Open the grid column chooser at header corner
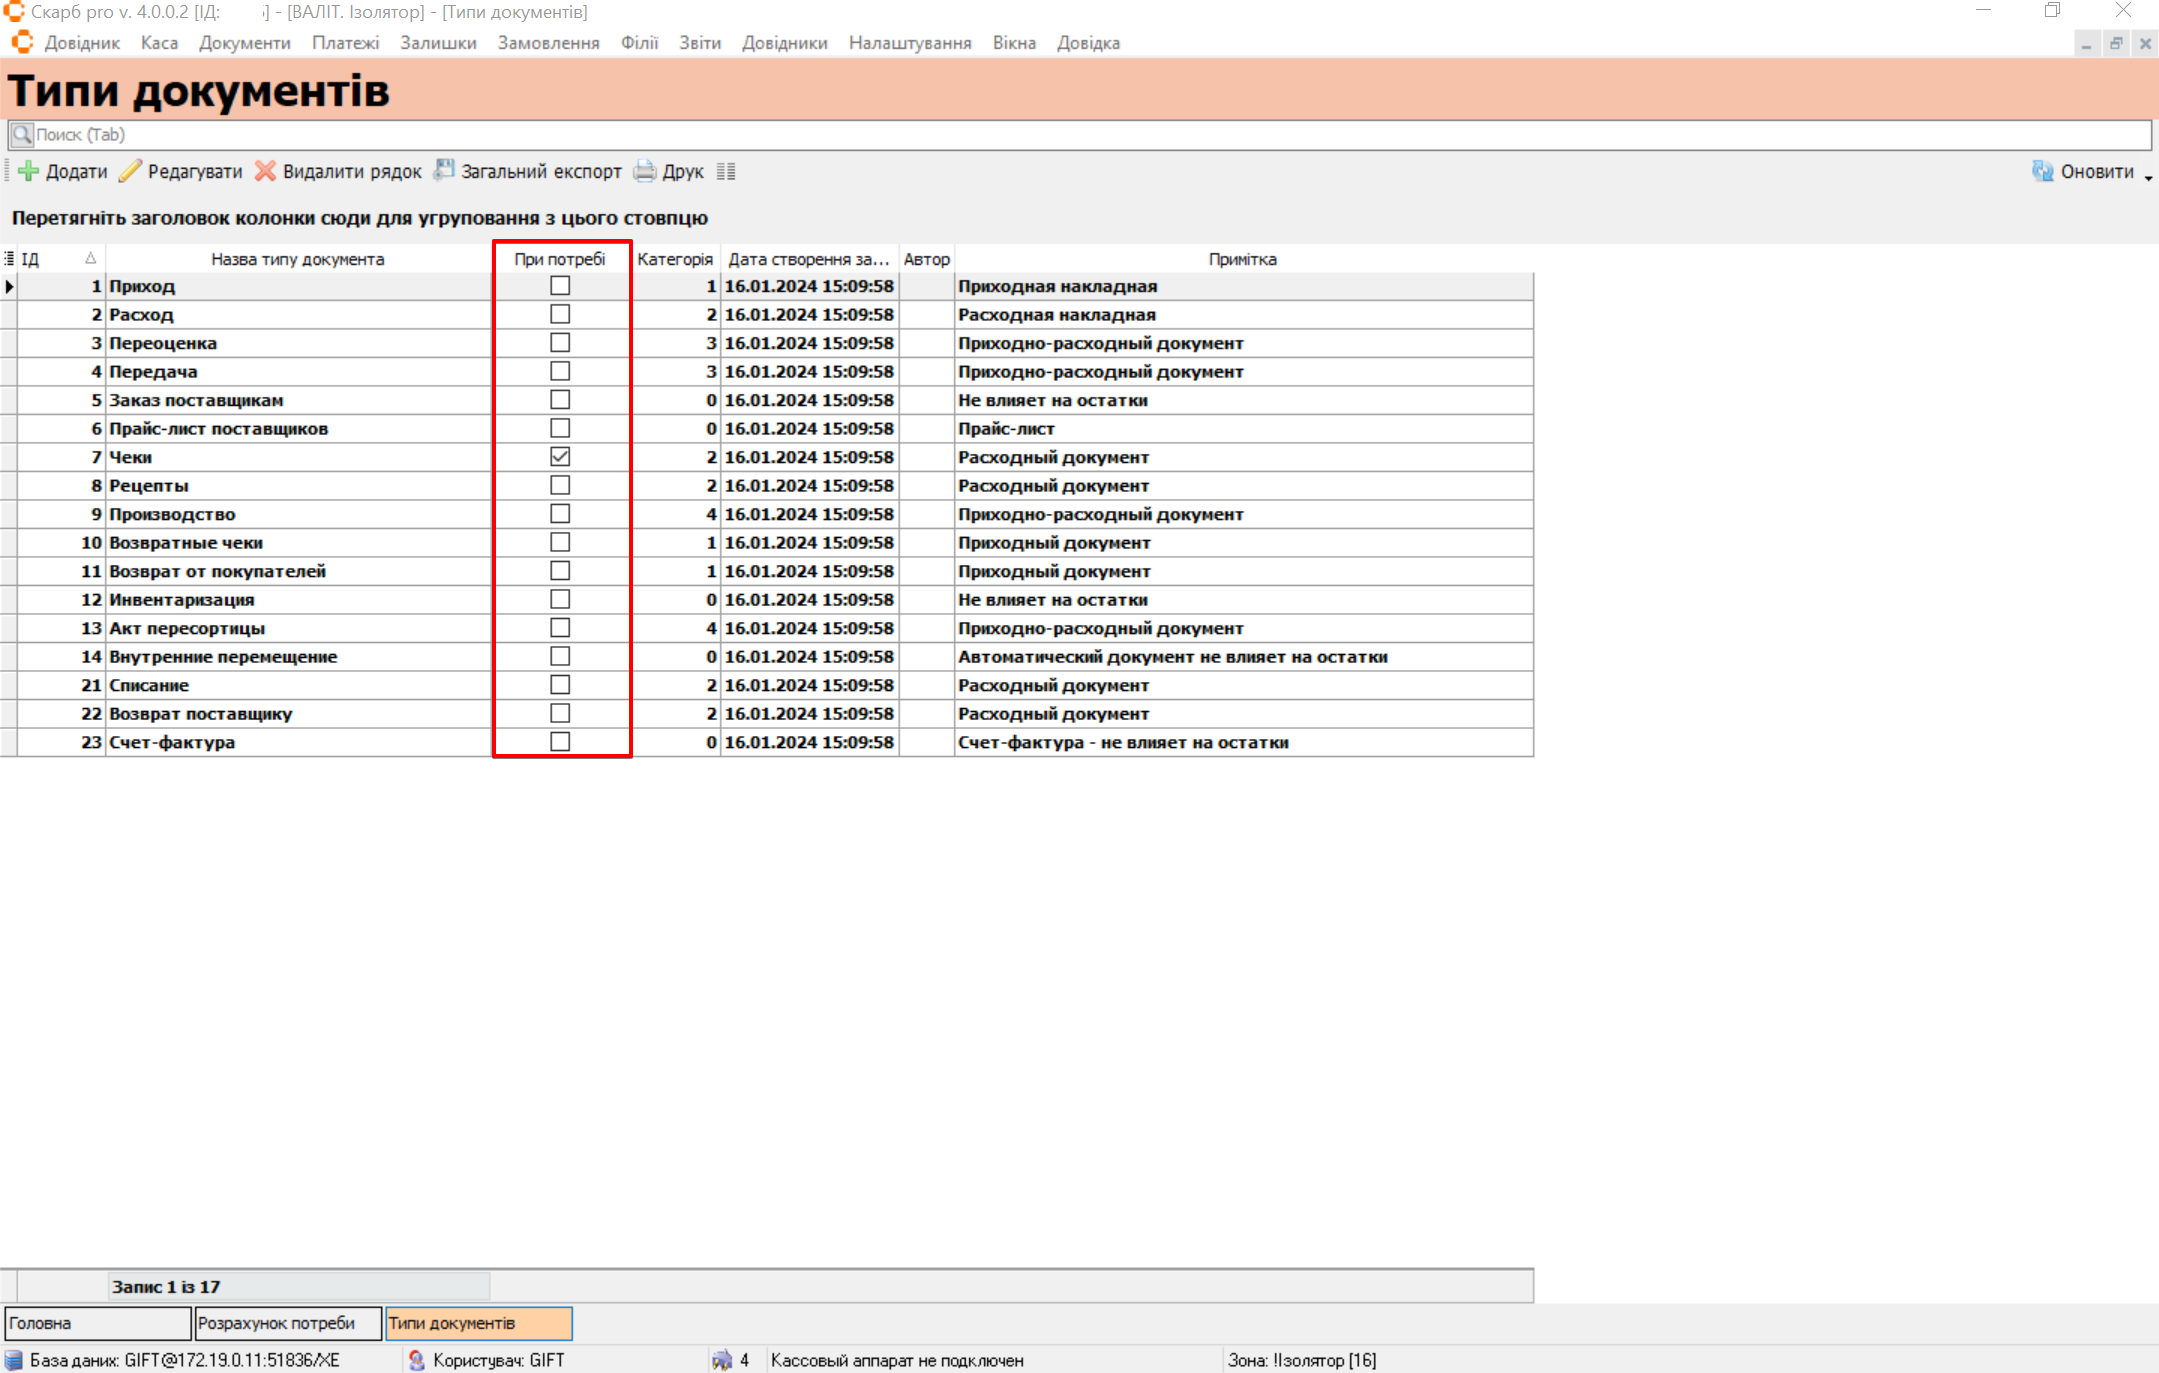This screenshot has height=1373, width=2159. 9,259
